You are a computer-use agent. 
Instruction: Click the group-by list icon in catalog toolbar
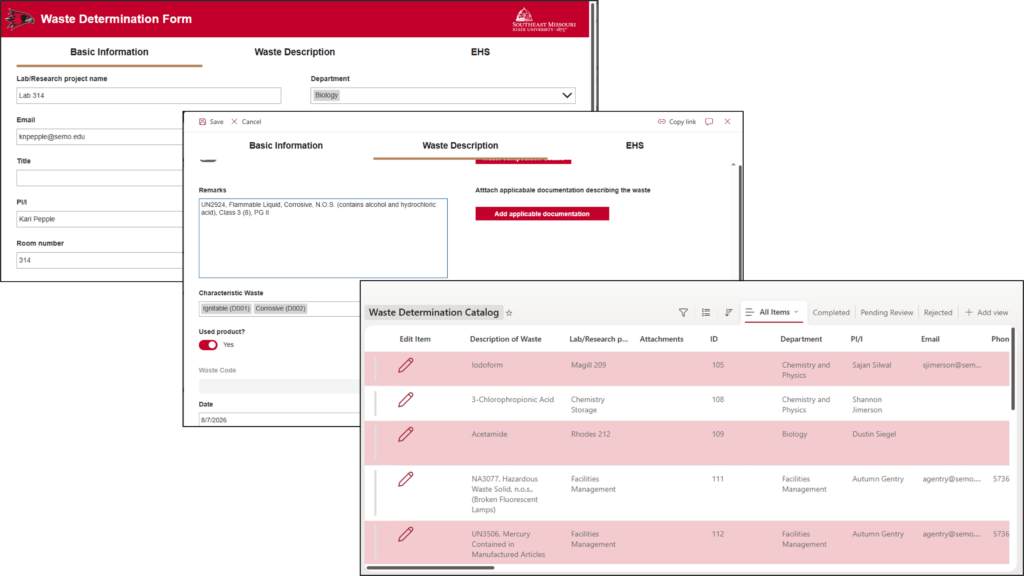point(706,313)
